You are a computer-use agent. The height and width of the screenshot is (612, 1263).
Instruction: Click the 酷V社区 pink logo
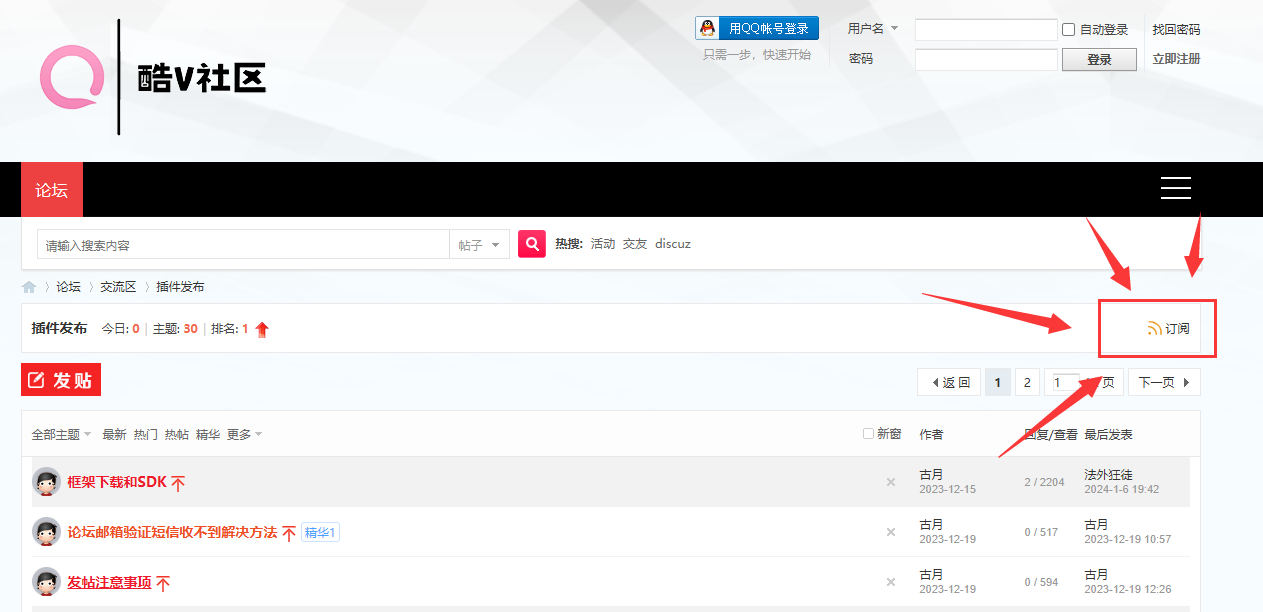pos(71,77)
